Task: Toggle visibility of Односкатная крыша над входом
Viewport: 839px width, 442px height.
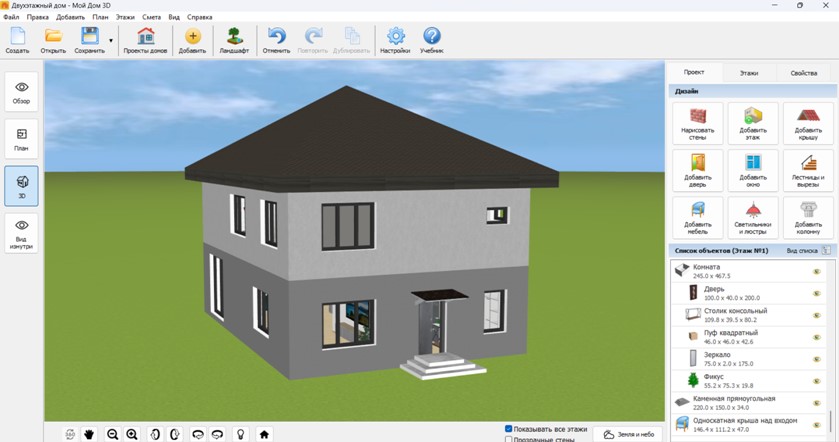Action: click(x=817, y=425)
